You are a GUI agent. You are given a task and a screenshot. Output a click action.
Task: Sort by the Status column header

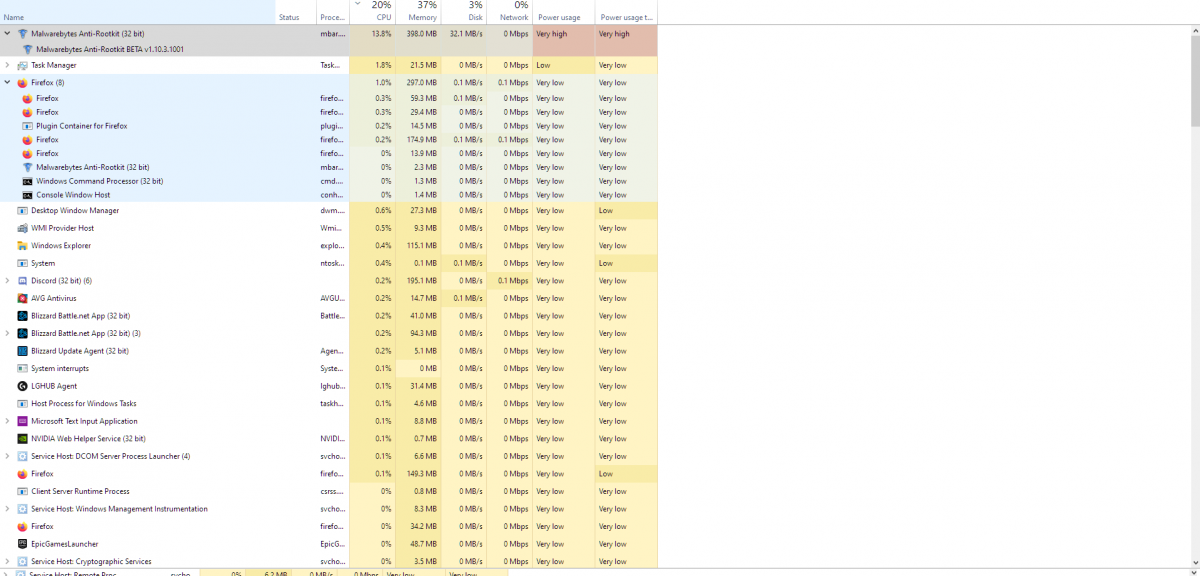click(x=297, y=13)
